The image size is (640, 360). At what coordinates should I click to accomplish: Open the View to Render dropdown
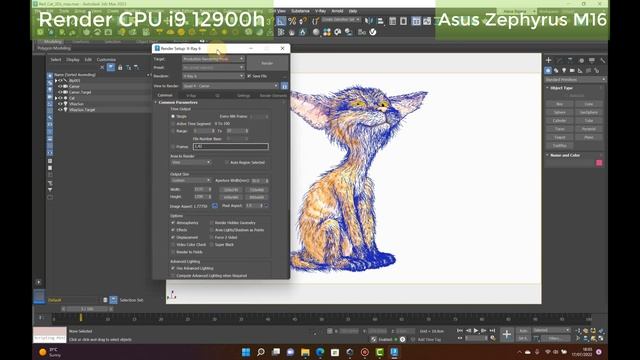(231, 86)
